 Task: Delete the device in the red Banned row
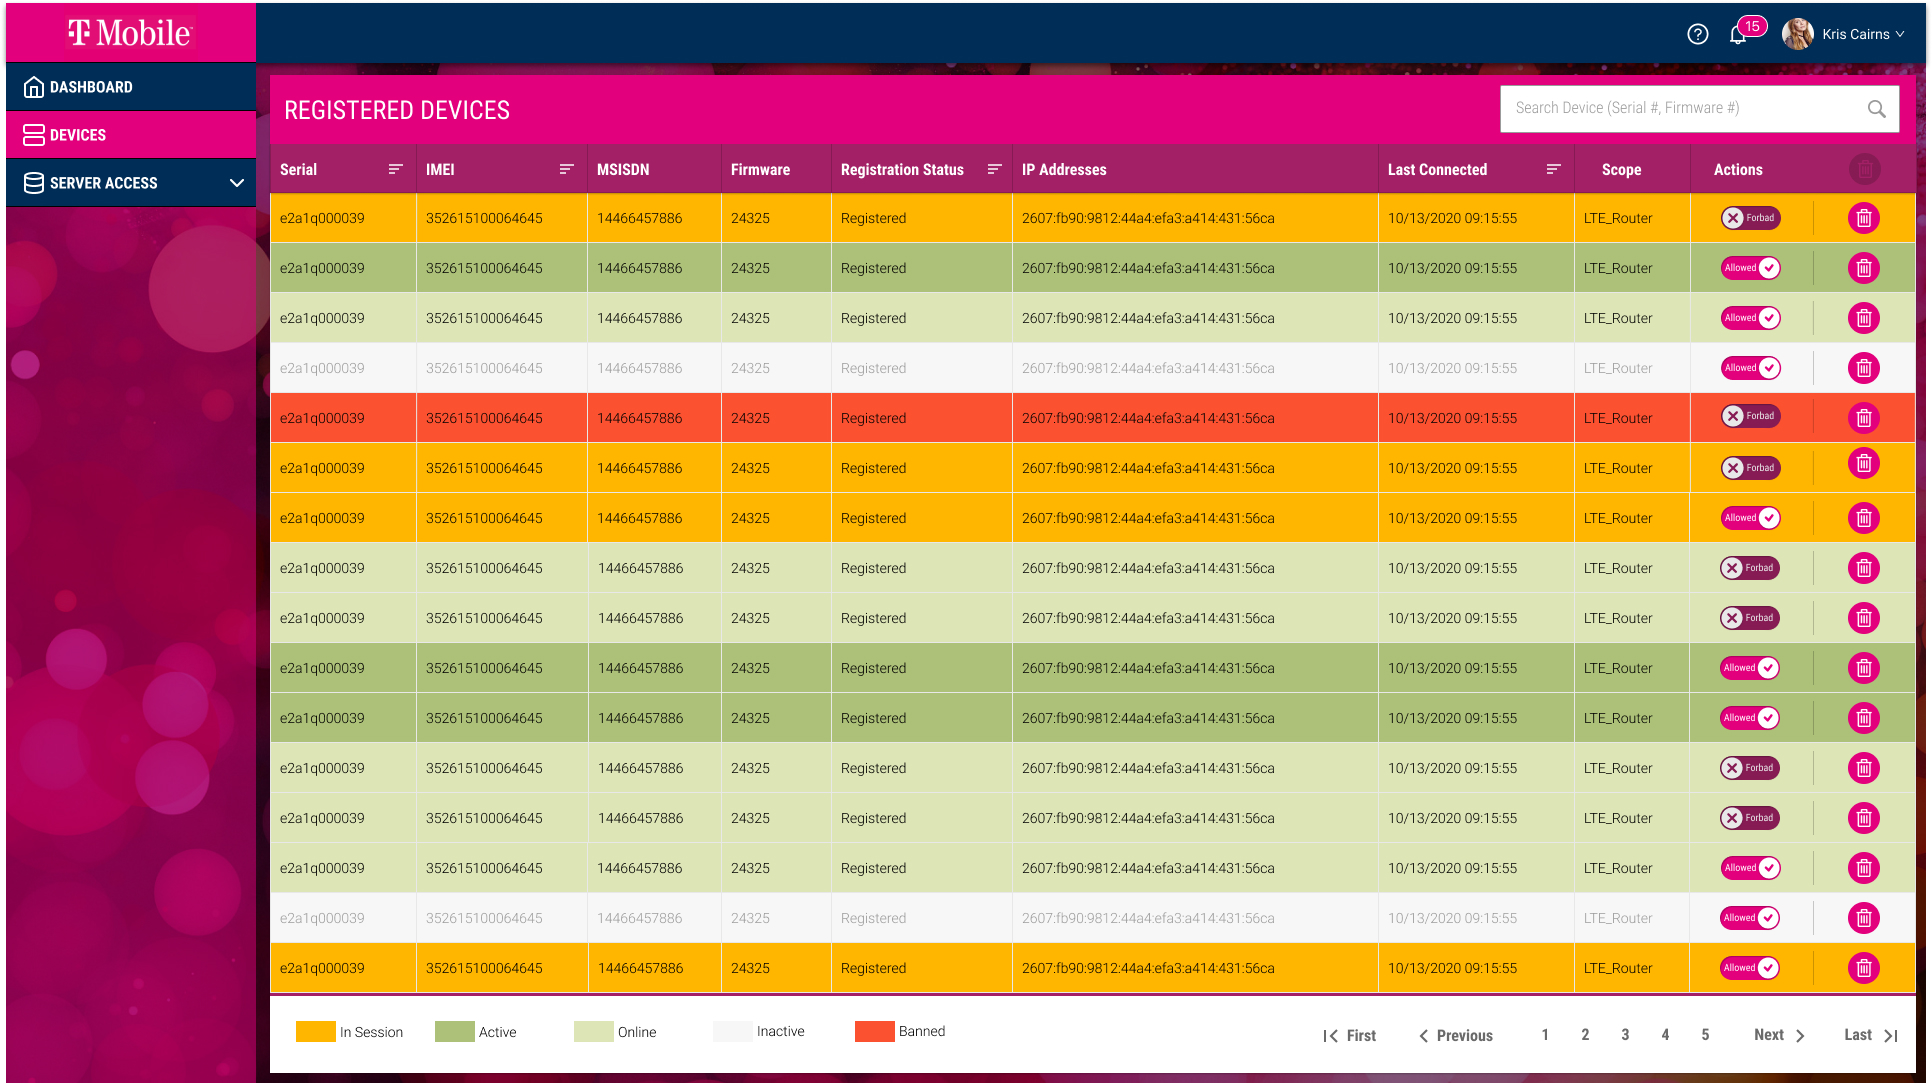1864,418
